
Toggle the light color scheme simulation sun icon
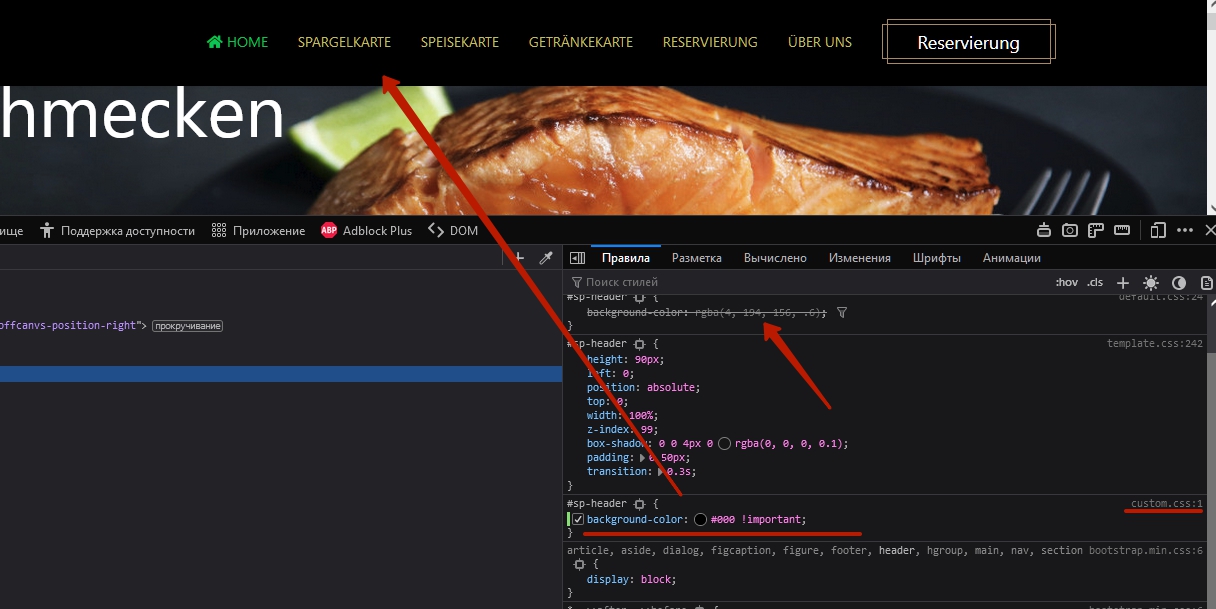pos(1151,283)
